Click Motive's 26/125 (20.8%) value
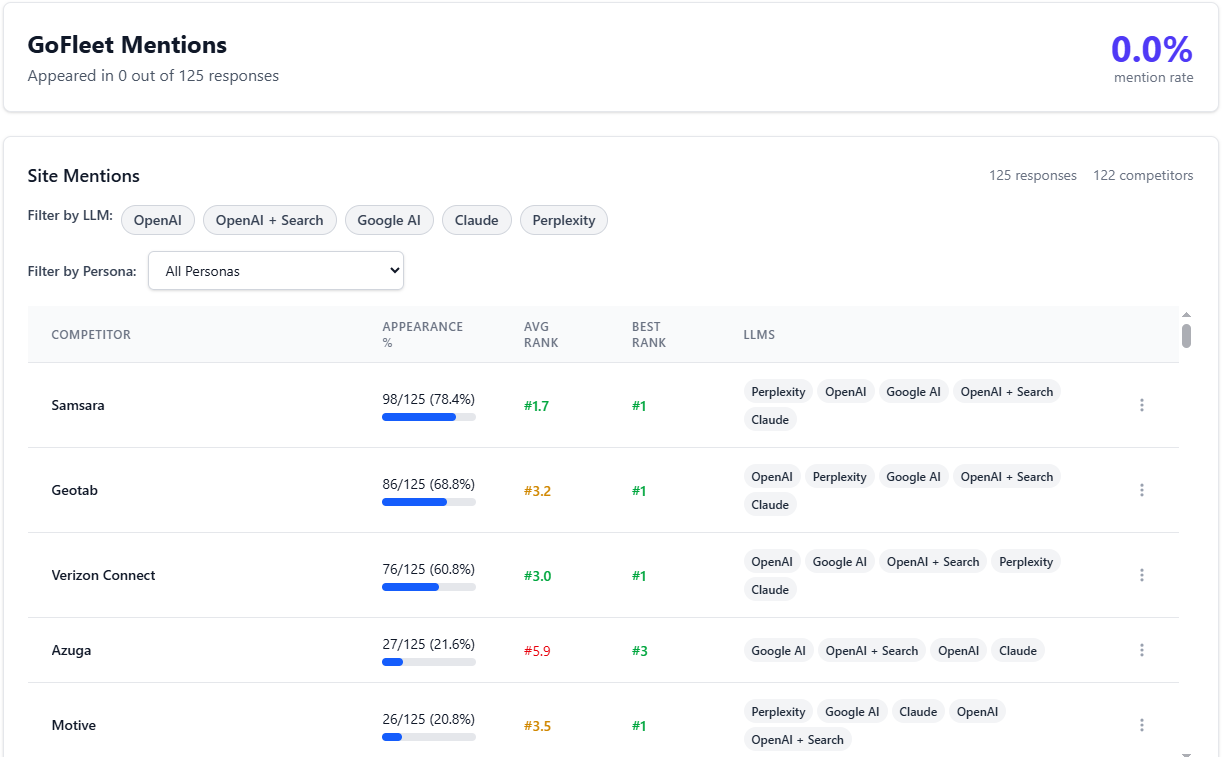 [428, 719]
